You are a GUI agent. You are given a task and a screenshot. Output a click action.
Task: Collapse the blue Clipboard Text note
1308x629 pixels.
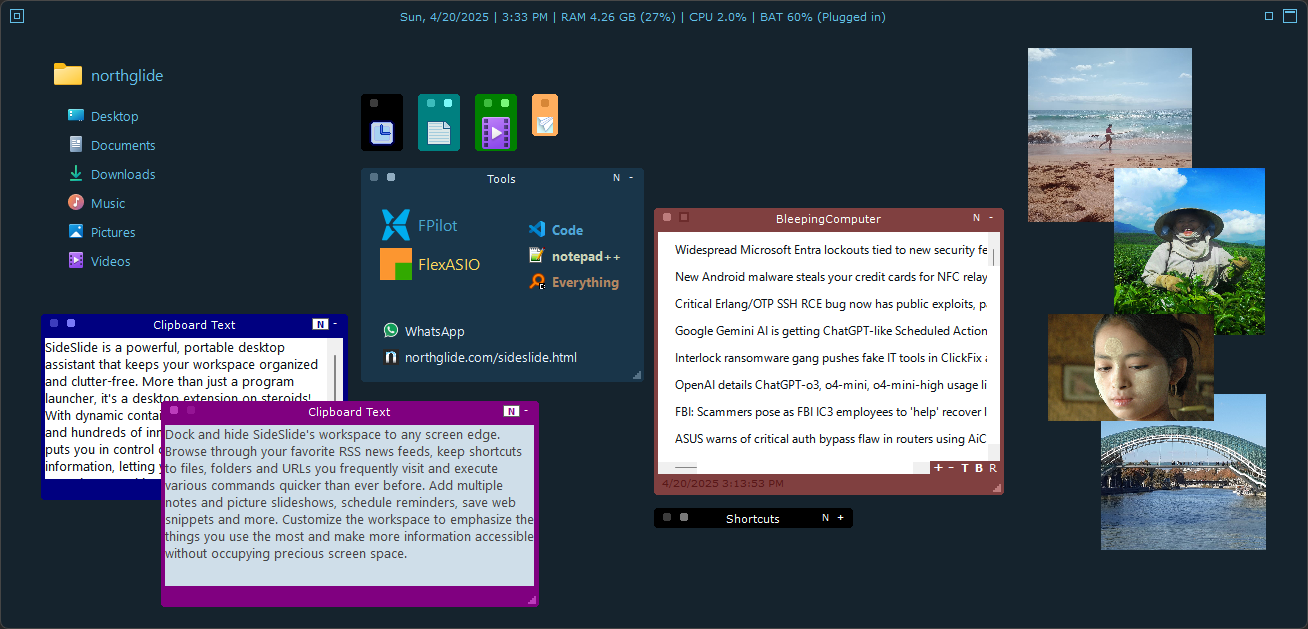tap(335, 324)
